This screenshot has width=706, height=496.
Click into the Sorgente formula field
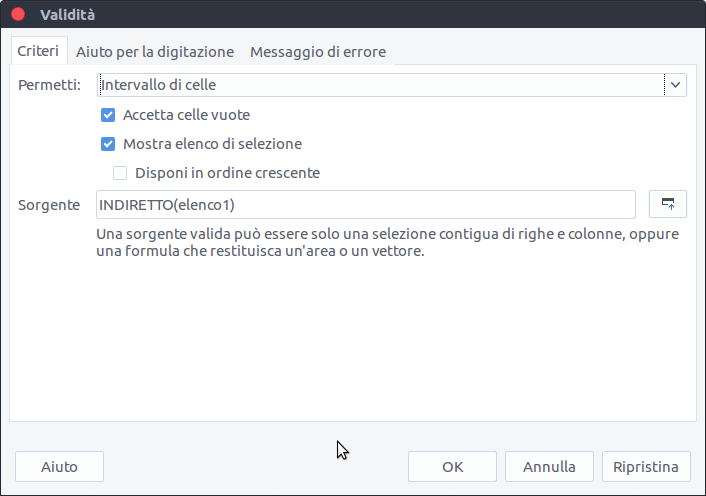click(366, 204)
